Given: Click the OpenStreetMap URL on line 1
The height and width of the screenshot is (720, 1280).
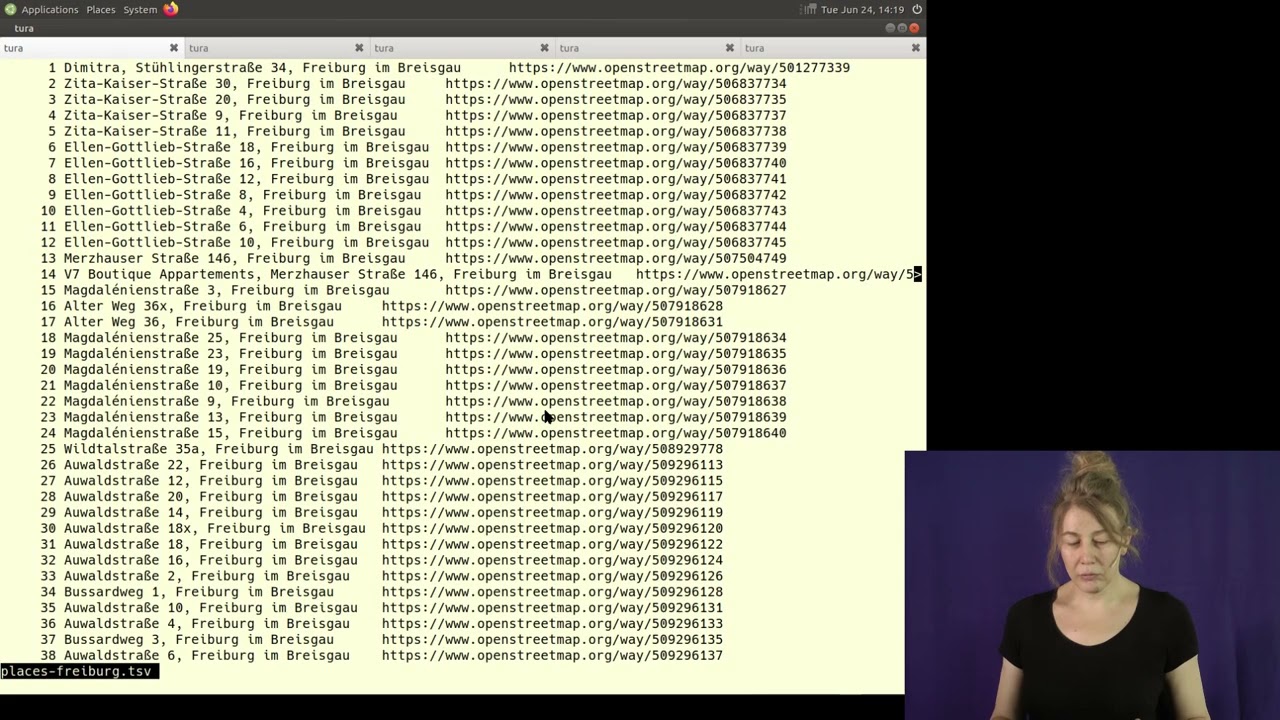Looking at the screenshot, I should (679, 68).
